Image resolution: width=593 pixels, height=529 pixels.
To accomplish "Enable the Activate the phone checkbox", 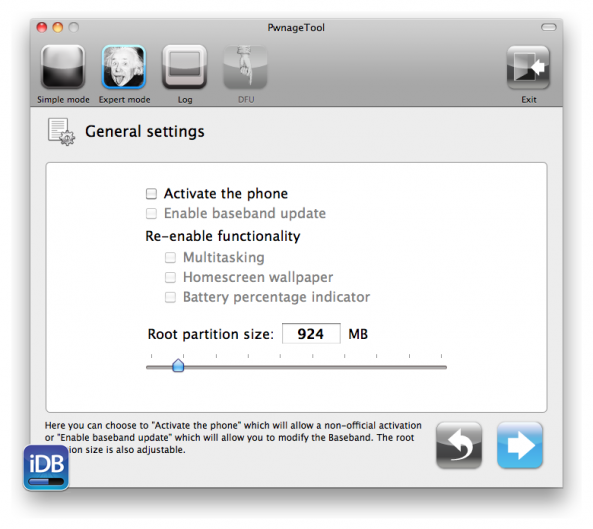I will (151, 194).
